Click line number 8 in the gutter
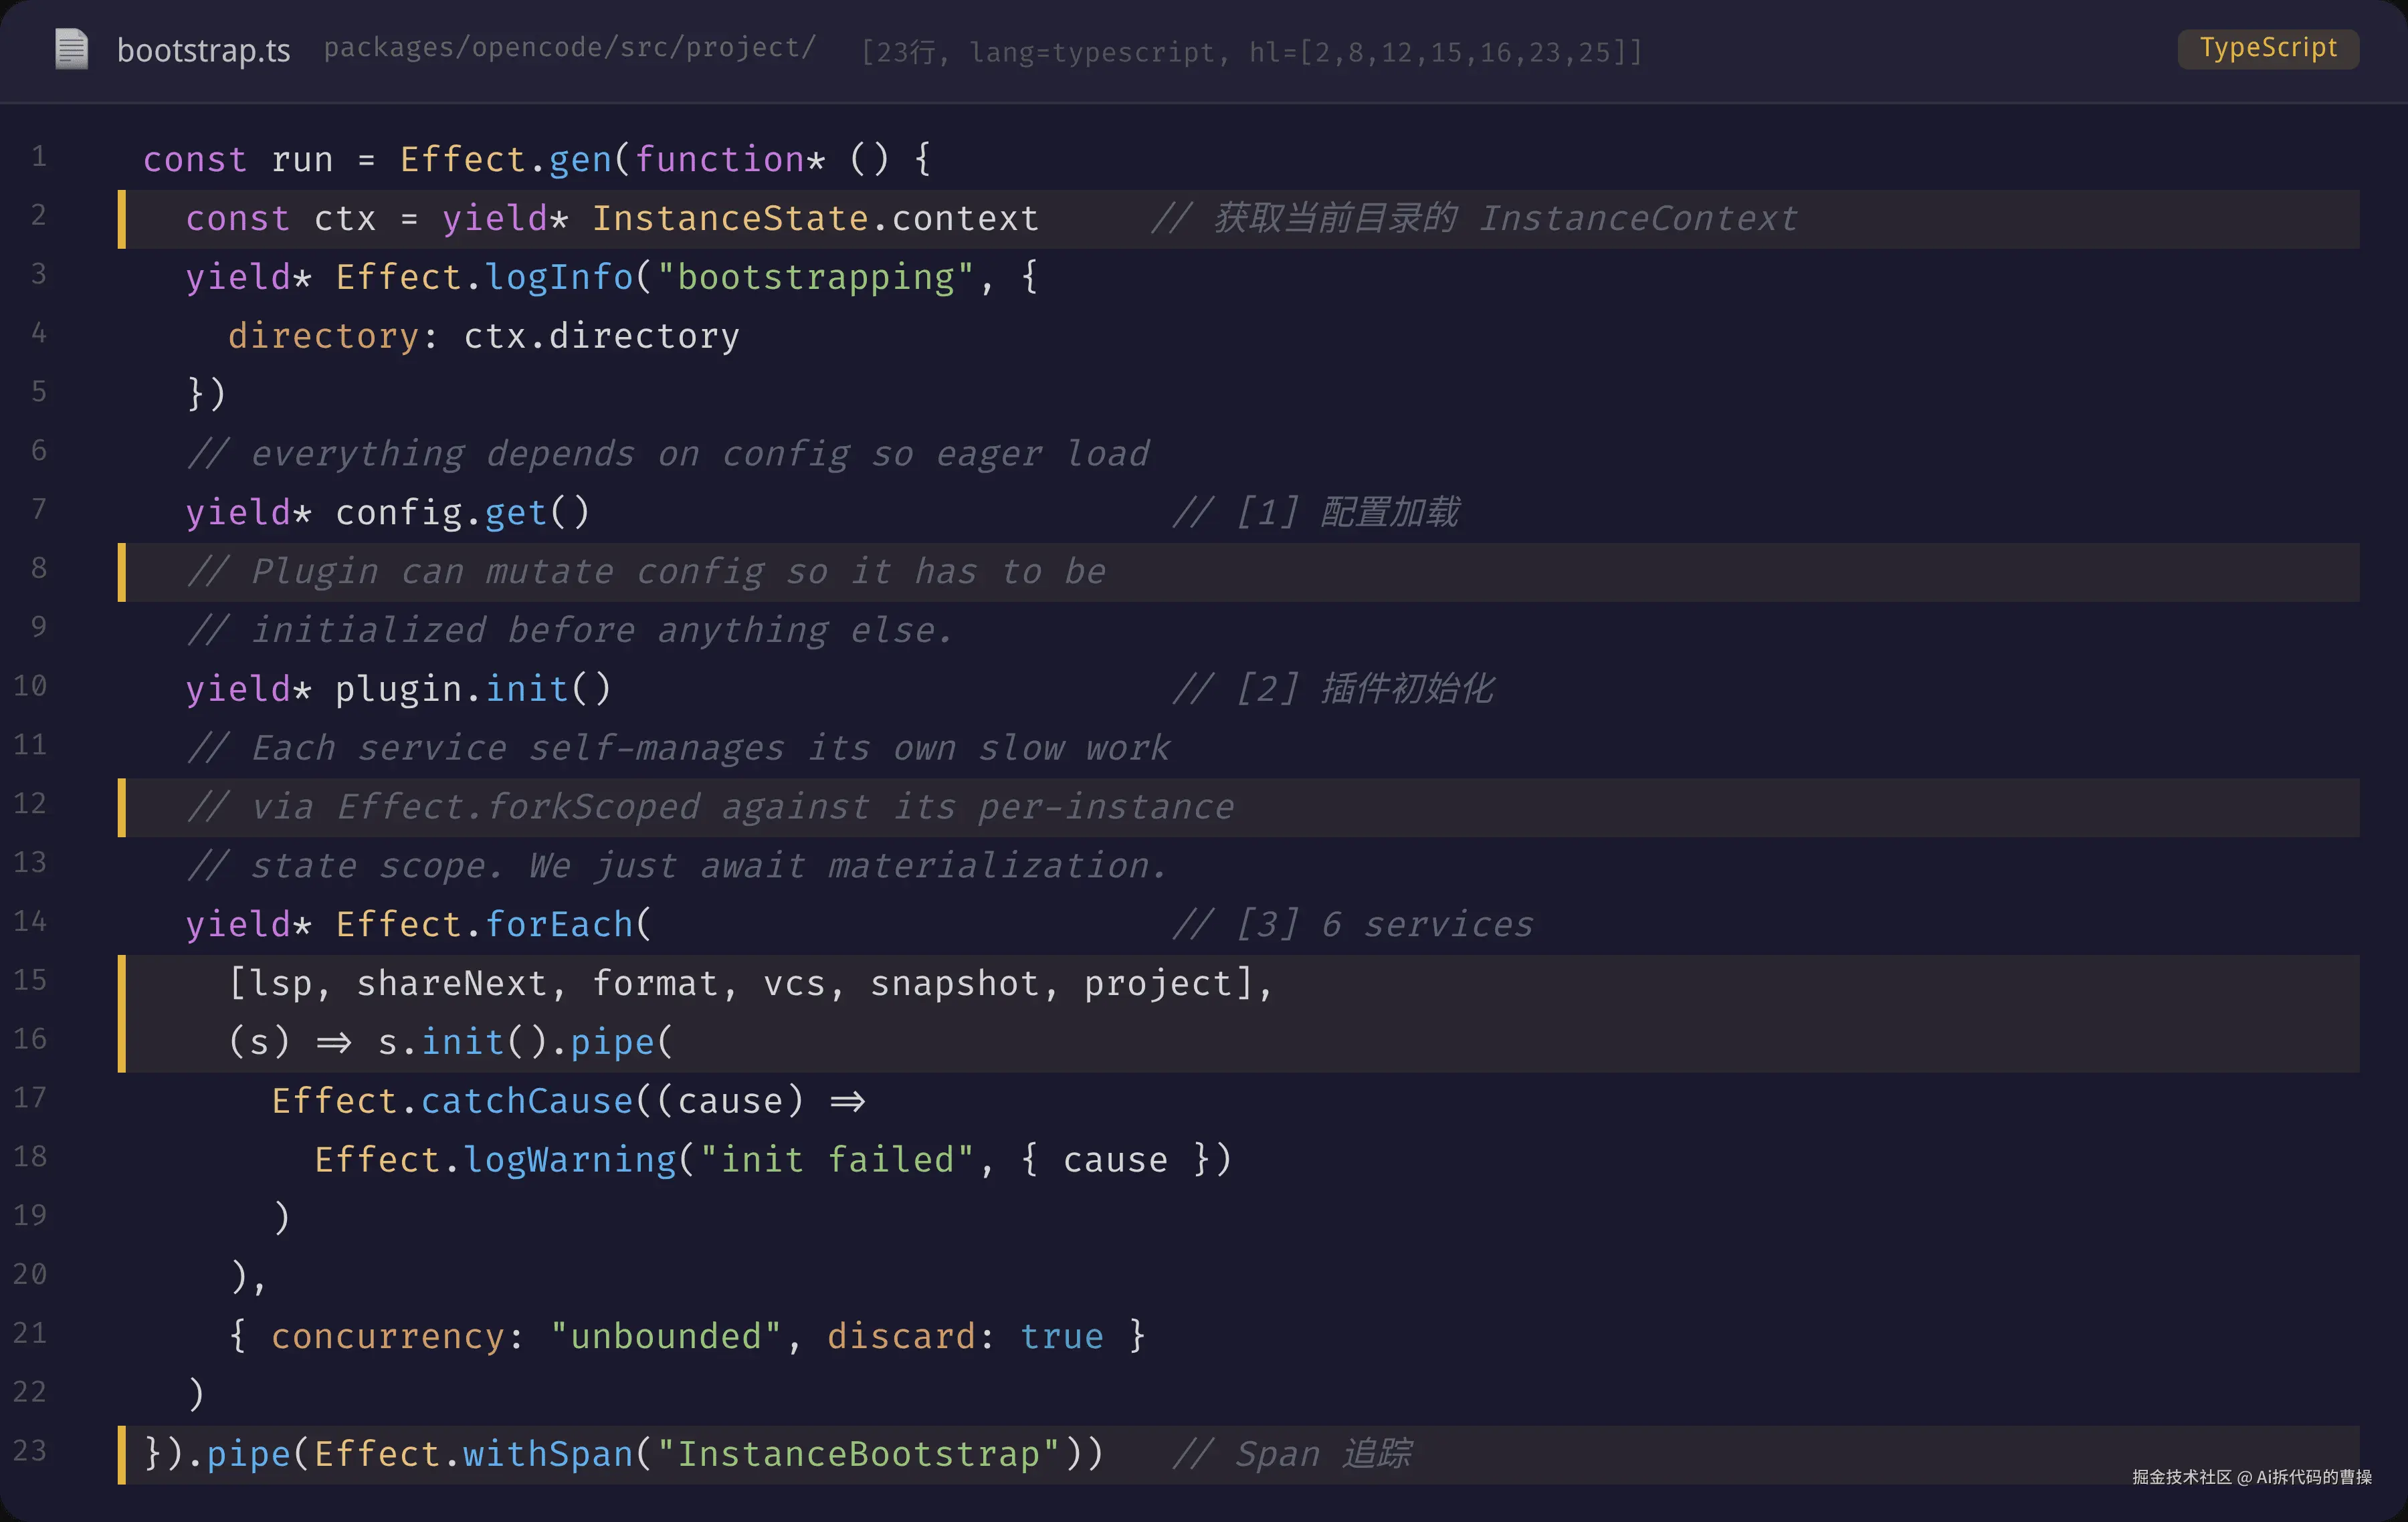The height and width of the screenshot is (1522, 2408). 38,569
